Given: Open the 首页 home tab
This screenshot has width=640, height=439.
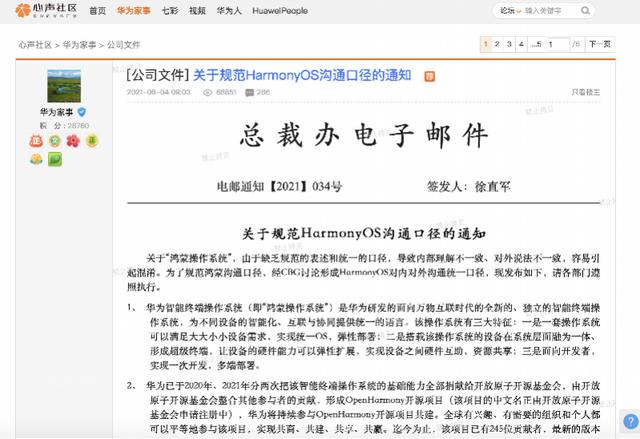Looking at the screenshot, I should pos(98,11).
